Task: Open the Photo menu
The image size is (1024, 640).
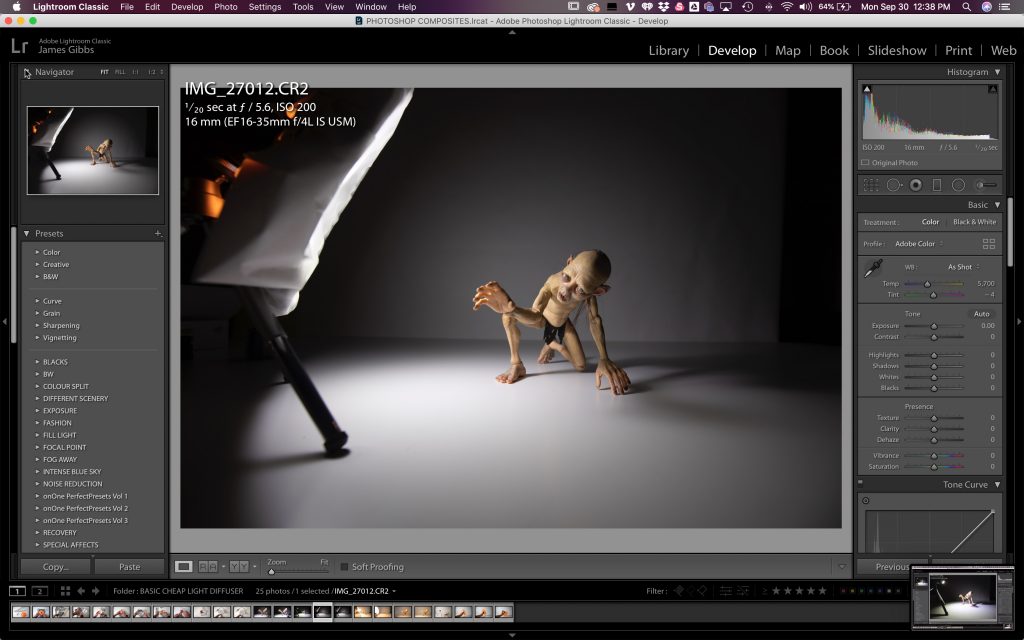Action: click(226, 7)
